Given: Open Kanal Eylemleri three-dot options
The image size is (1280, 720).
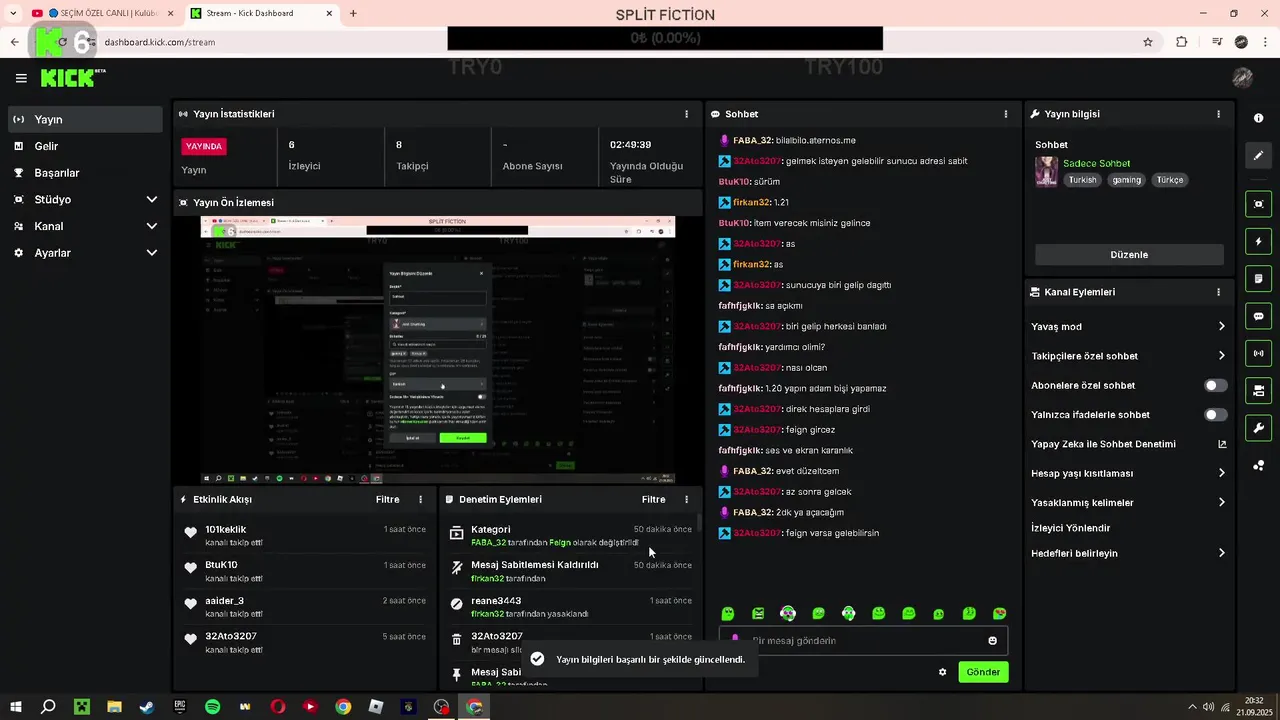Looking at the screenshot, I should (x=1218, y=292).
